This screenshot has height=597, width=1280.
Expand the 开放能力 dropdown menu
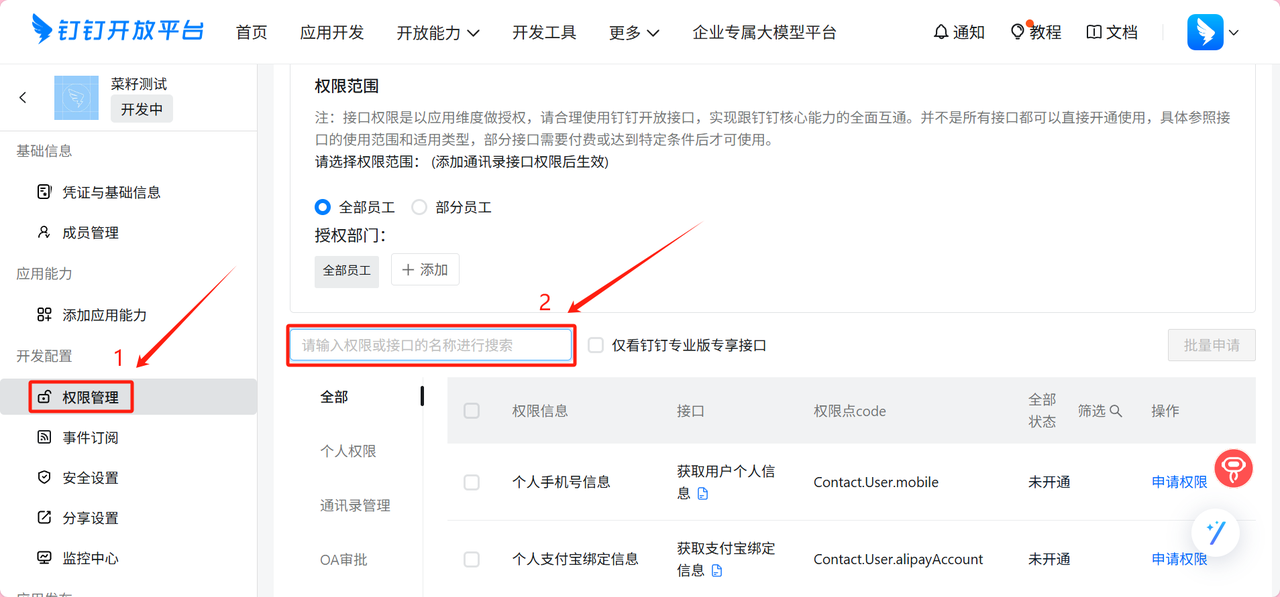click(438, 32)
